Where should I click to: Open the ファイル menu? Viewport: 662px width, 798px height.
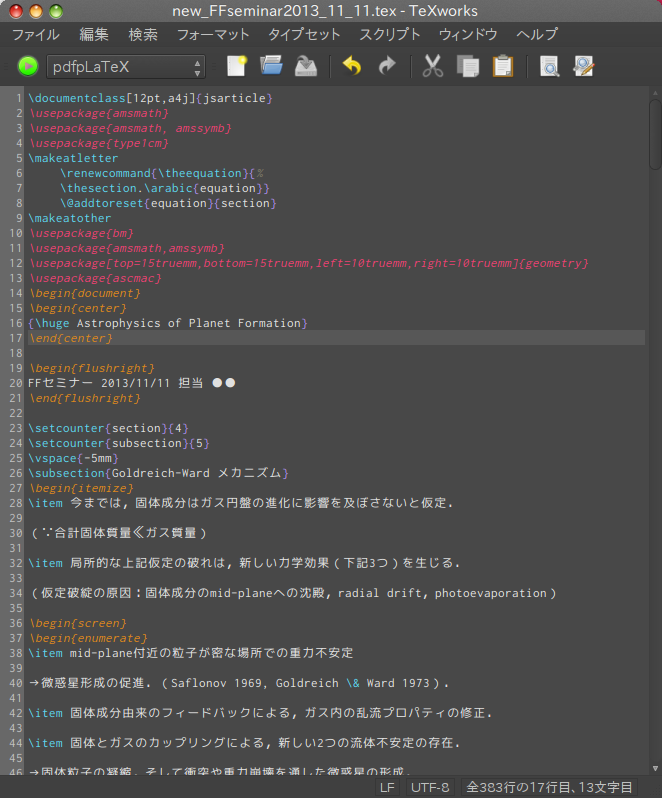pos(36,35)
